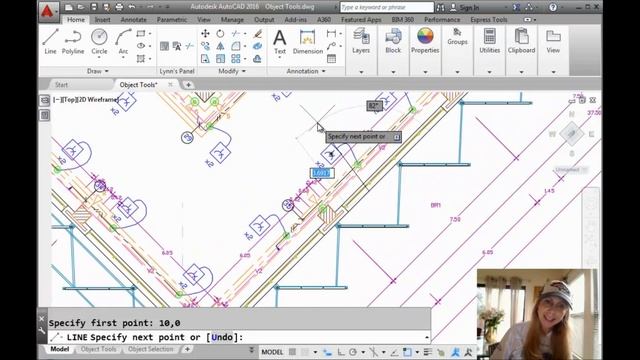The image size is (640, 360).
Task: Open the Help question mark button
Action: point(553,7)
